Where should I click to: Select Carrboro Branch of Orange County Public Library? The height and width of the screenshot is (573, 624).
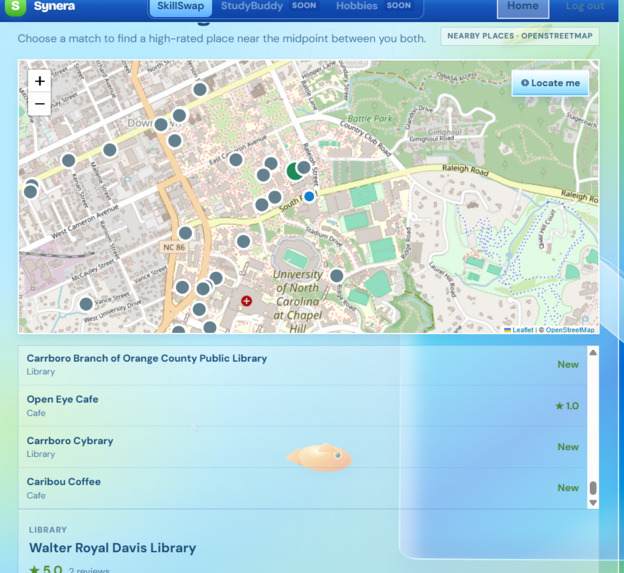pyautogui.click(x=302, y=364)
